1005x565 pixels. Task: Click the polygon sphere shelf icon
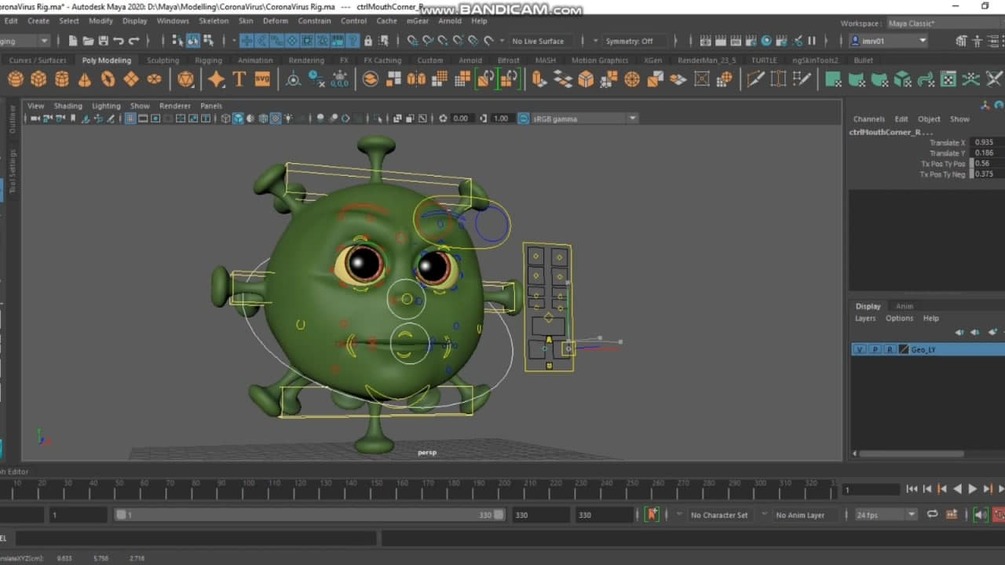point(16,80)
